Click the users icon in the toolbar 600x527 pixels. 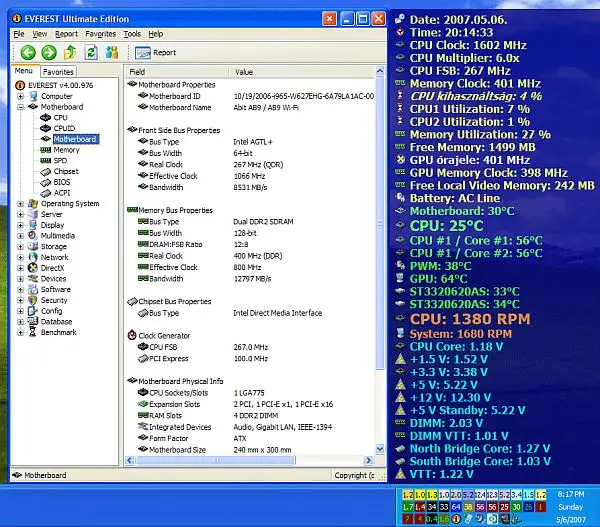(112, 52)
